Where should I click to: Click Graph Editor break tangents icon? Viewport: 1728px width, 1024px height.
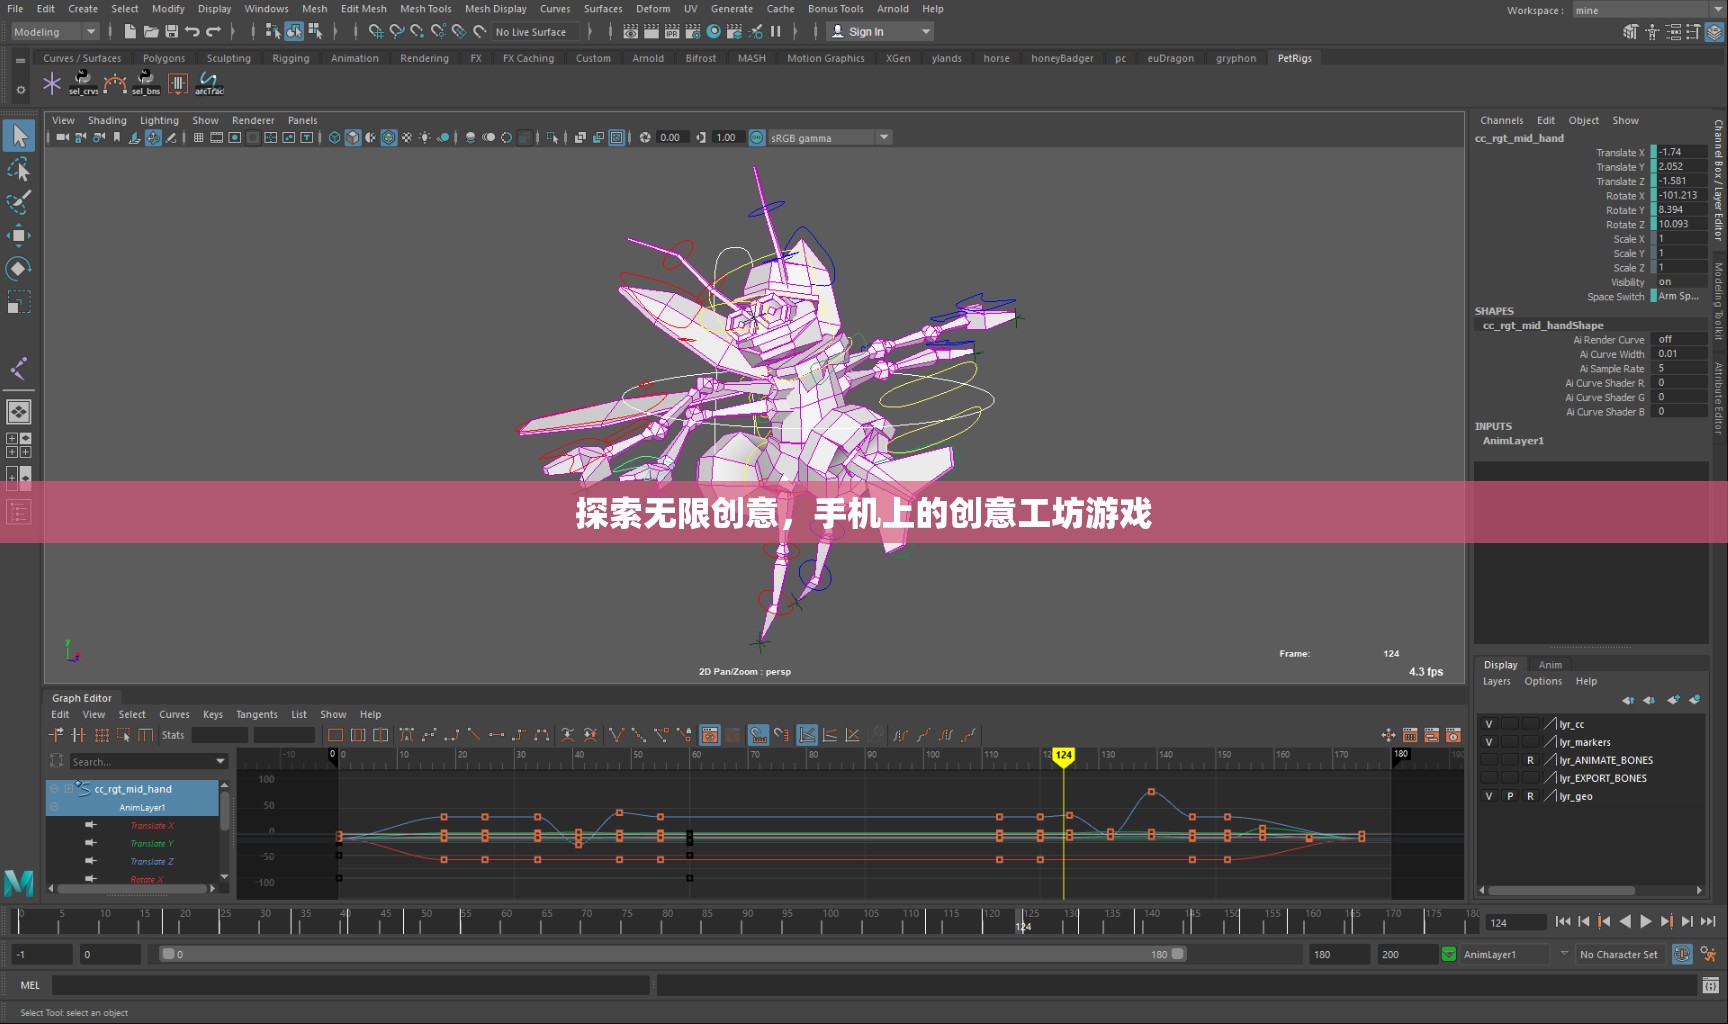[x=616, y=735]
